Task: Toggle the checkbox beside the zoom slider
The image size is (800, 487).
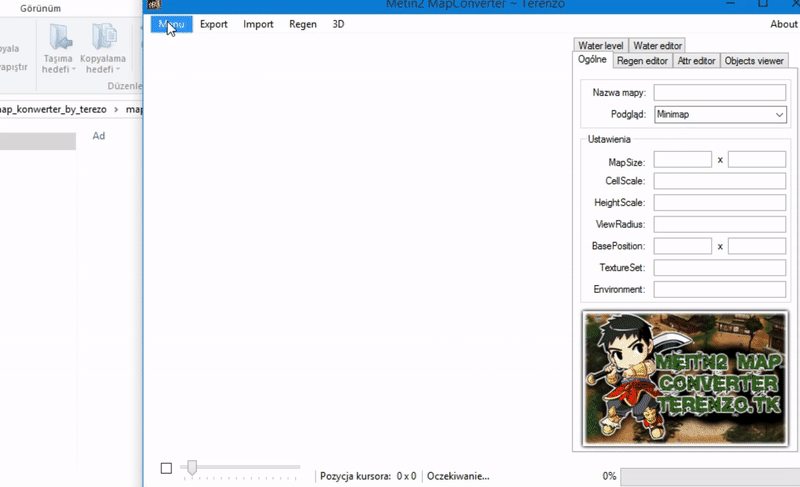Action: pos(166,468)
